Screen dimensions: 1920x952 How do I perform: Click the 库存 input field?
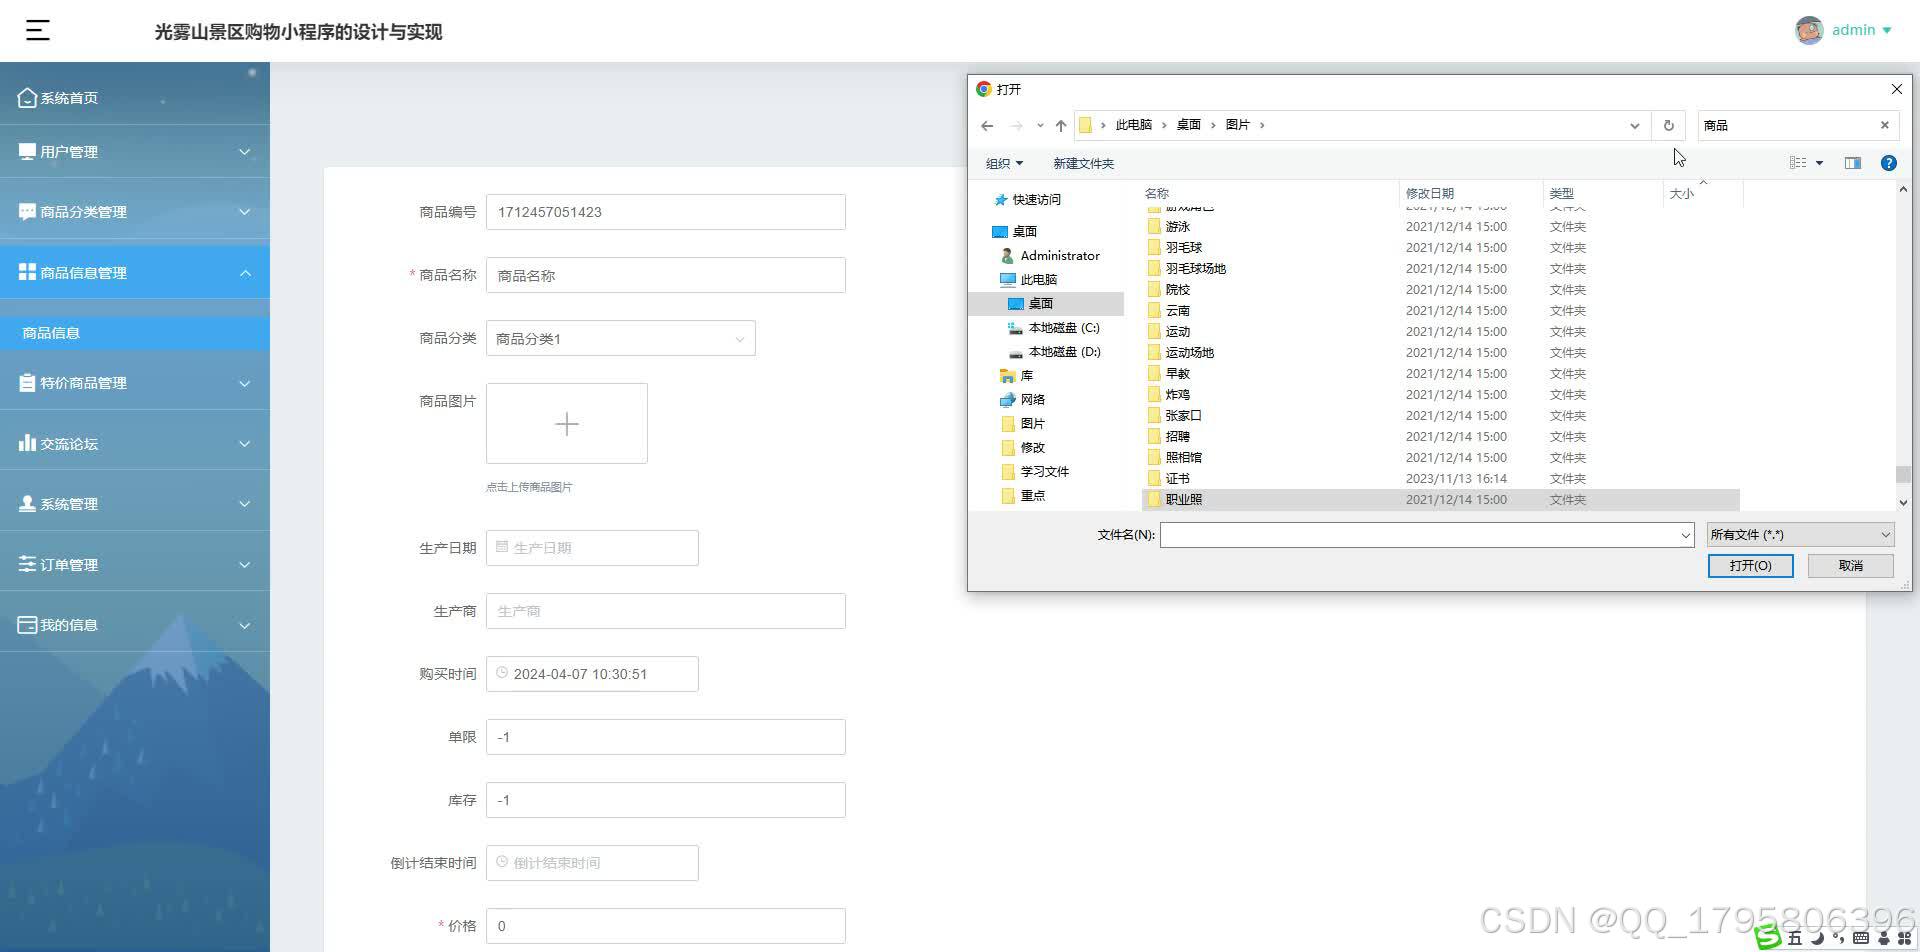(666, 800)
